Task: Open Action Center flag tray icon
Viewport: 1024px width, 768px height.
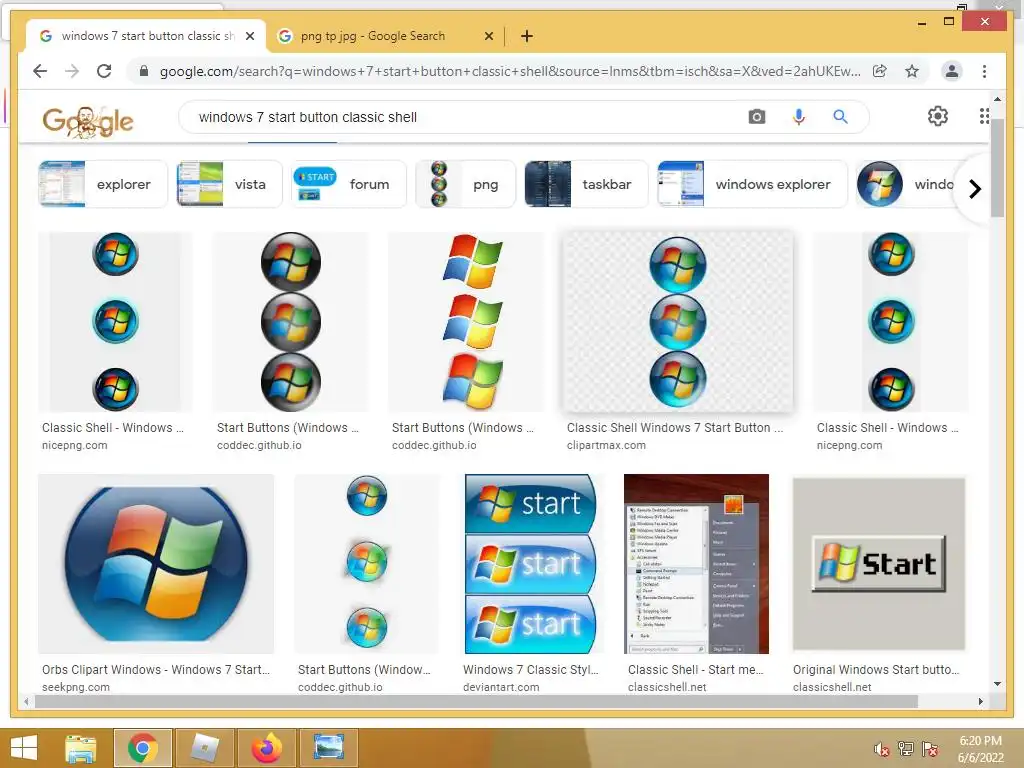Action: tap(929, 748)
